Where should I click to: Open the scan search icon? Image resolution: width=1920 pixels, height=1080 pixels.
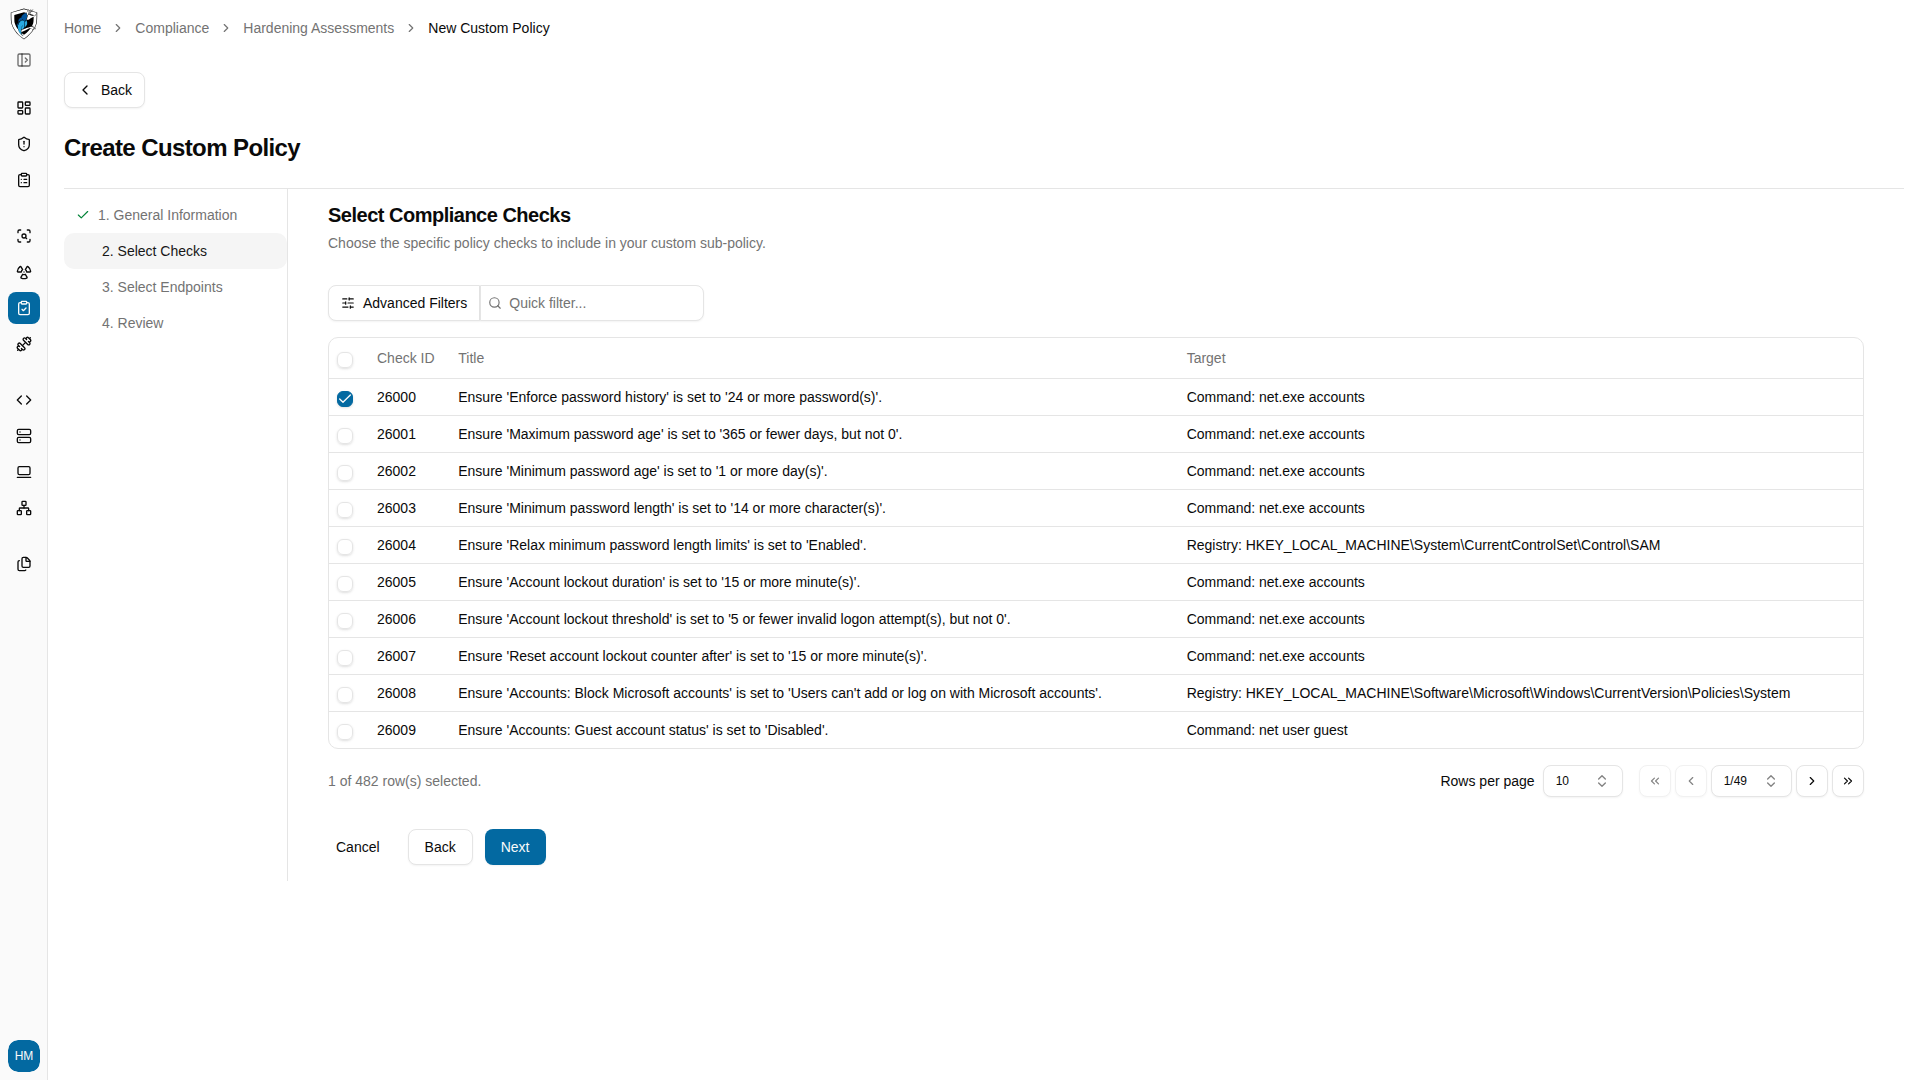(24, 236)
